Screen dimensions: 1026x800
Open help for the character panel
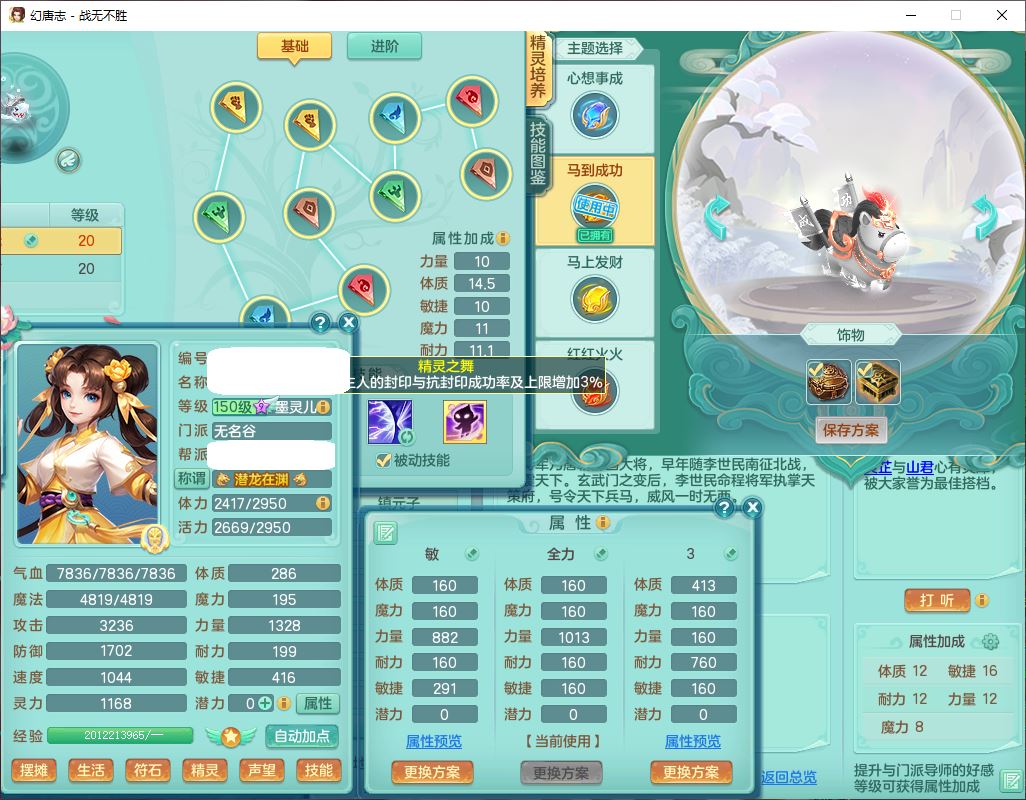[x=320, y=322]
